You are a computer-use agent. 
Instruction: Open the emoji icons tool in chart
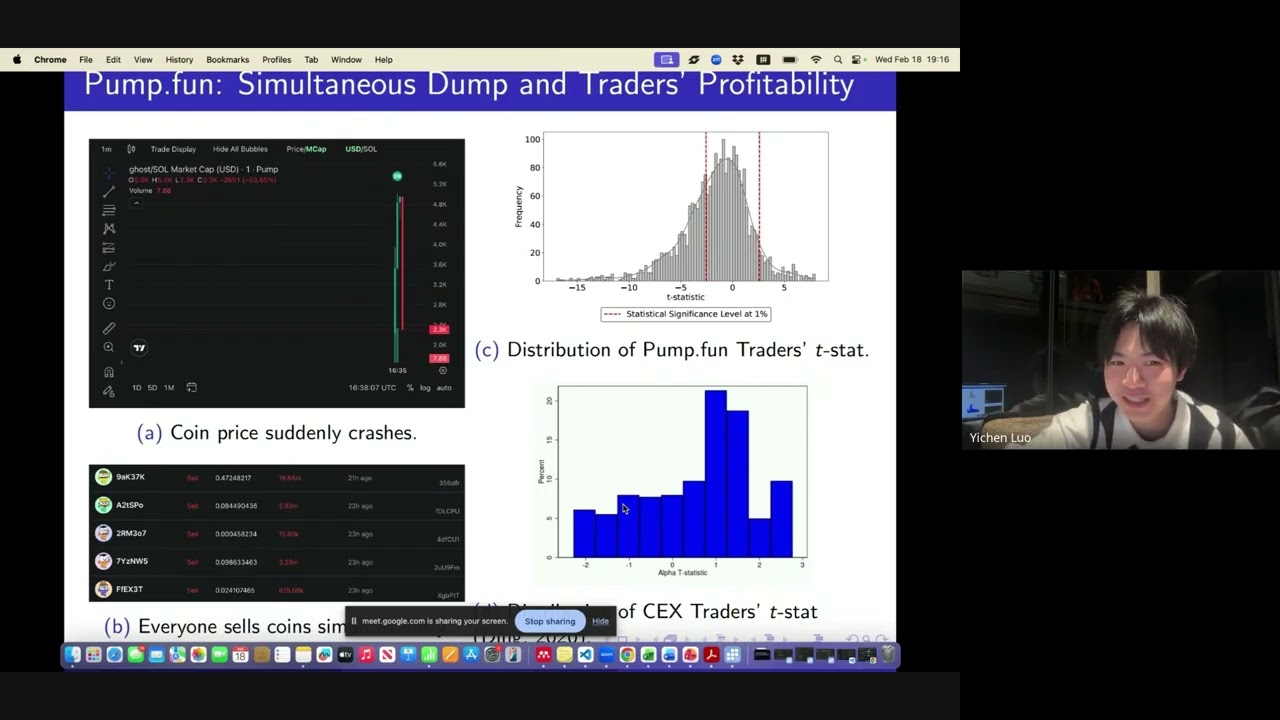pos(109,304)
